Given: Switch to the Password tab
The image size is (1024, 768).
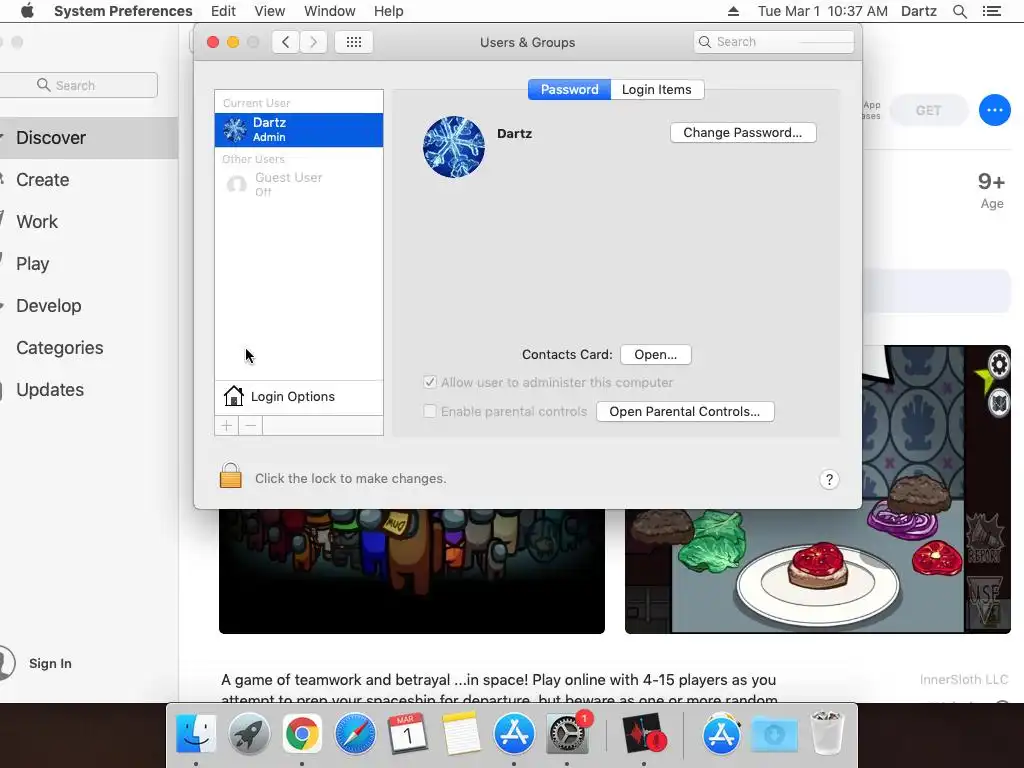Looking at the screenshot, I should tap(569, 89).
